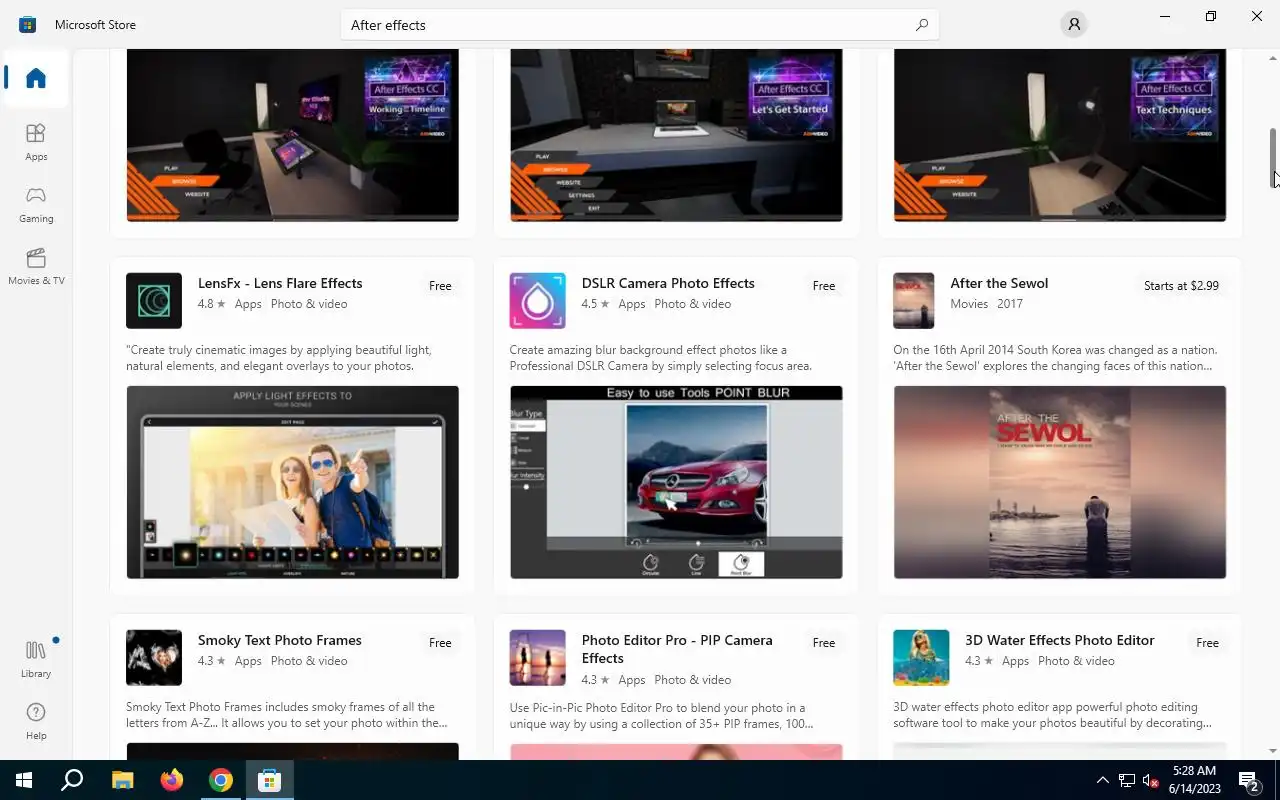The width and height of the screenshot is (1280, 800).
Task: Open After the Sewol movie title
Action: pos(999,283)
